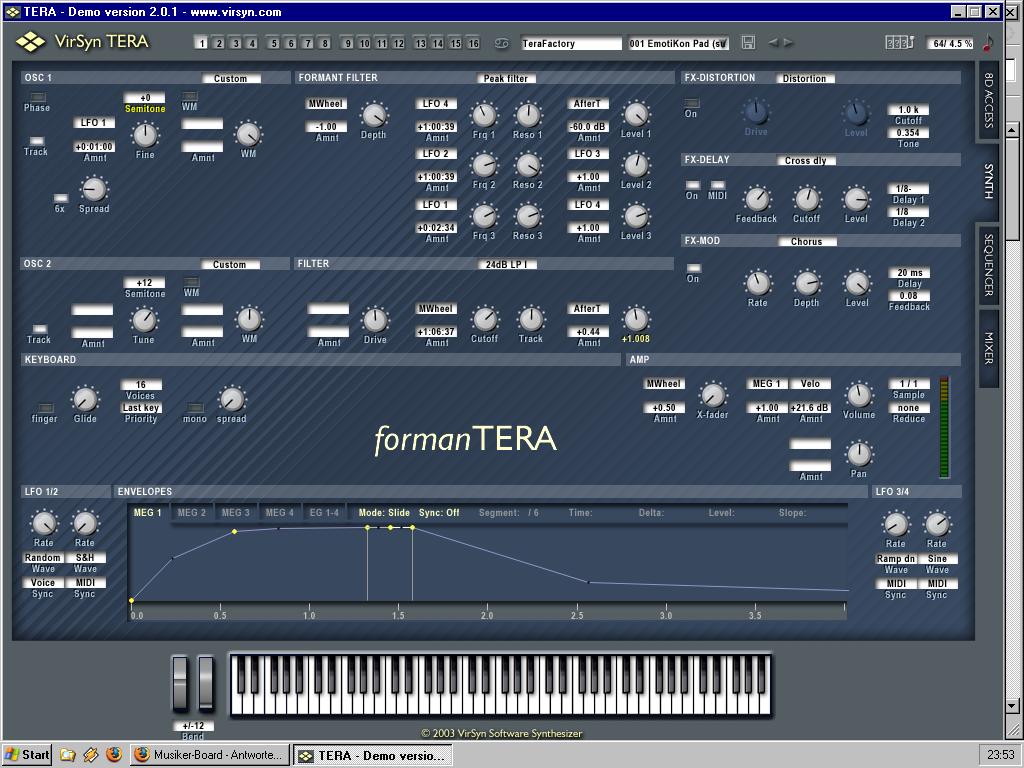Image resolution: width=1024 pixels, height=768 pixels.
Task: Toggle OSC 2 Track switch
Action: 39,328
